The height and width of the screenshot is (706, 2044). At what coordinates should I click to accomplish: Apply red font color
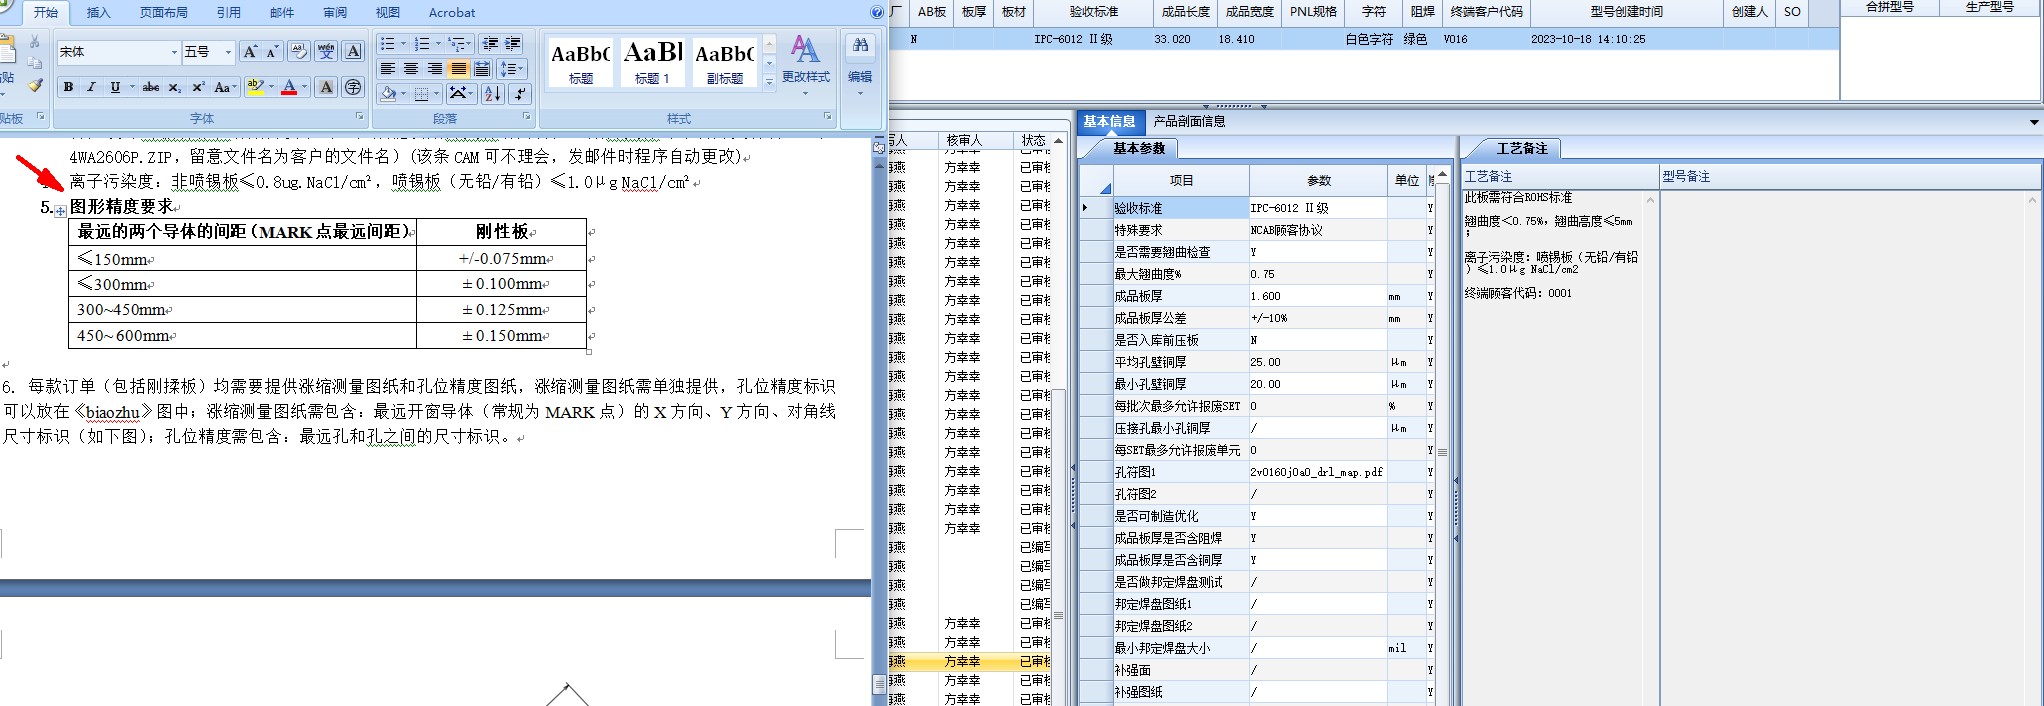[x=289, y=88]
